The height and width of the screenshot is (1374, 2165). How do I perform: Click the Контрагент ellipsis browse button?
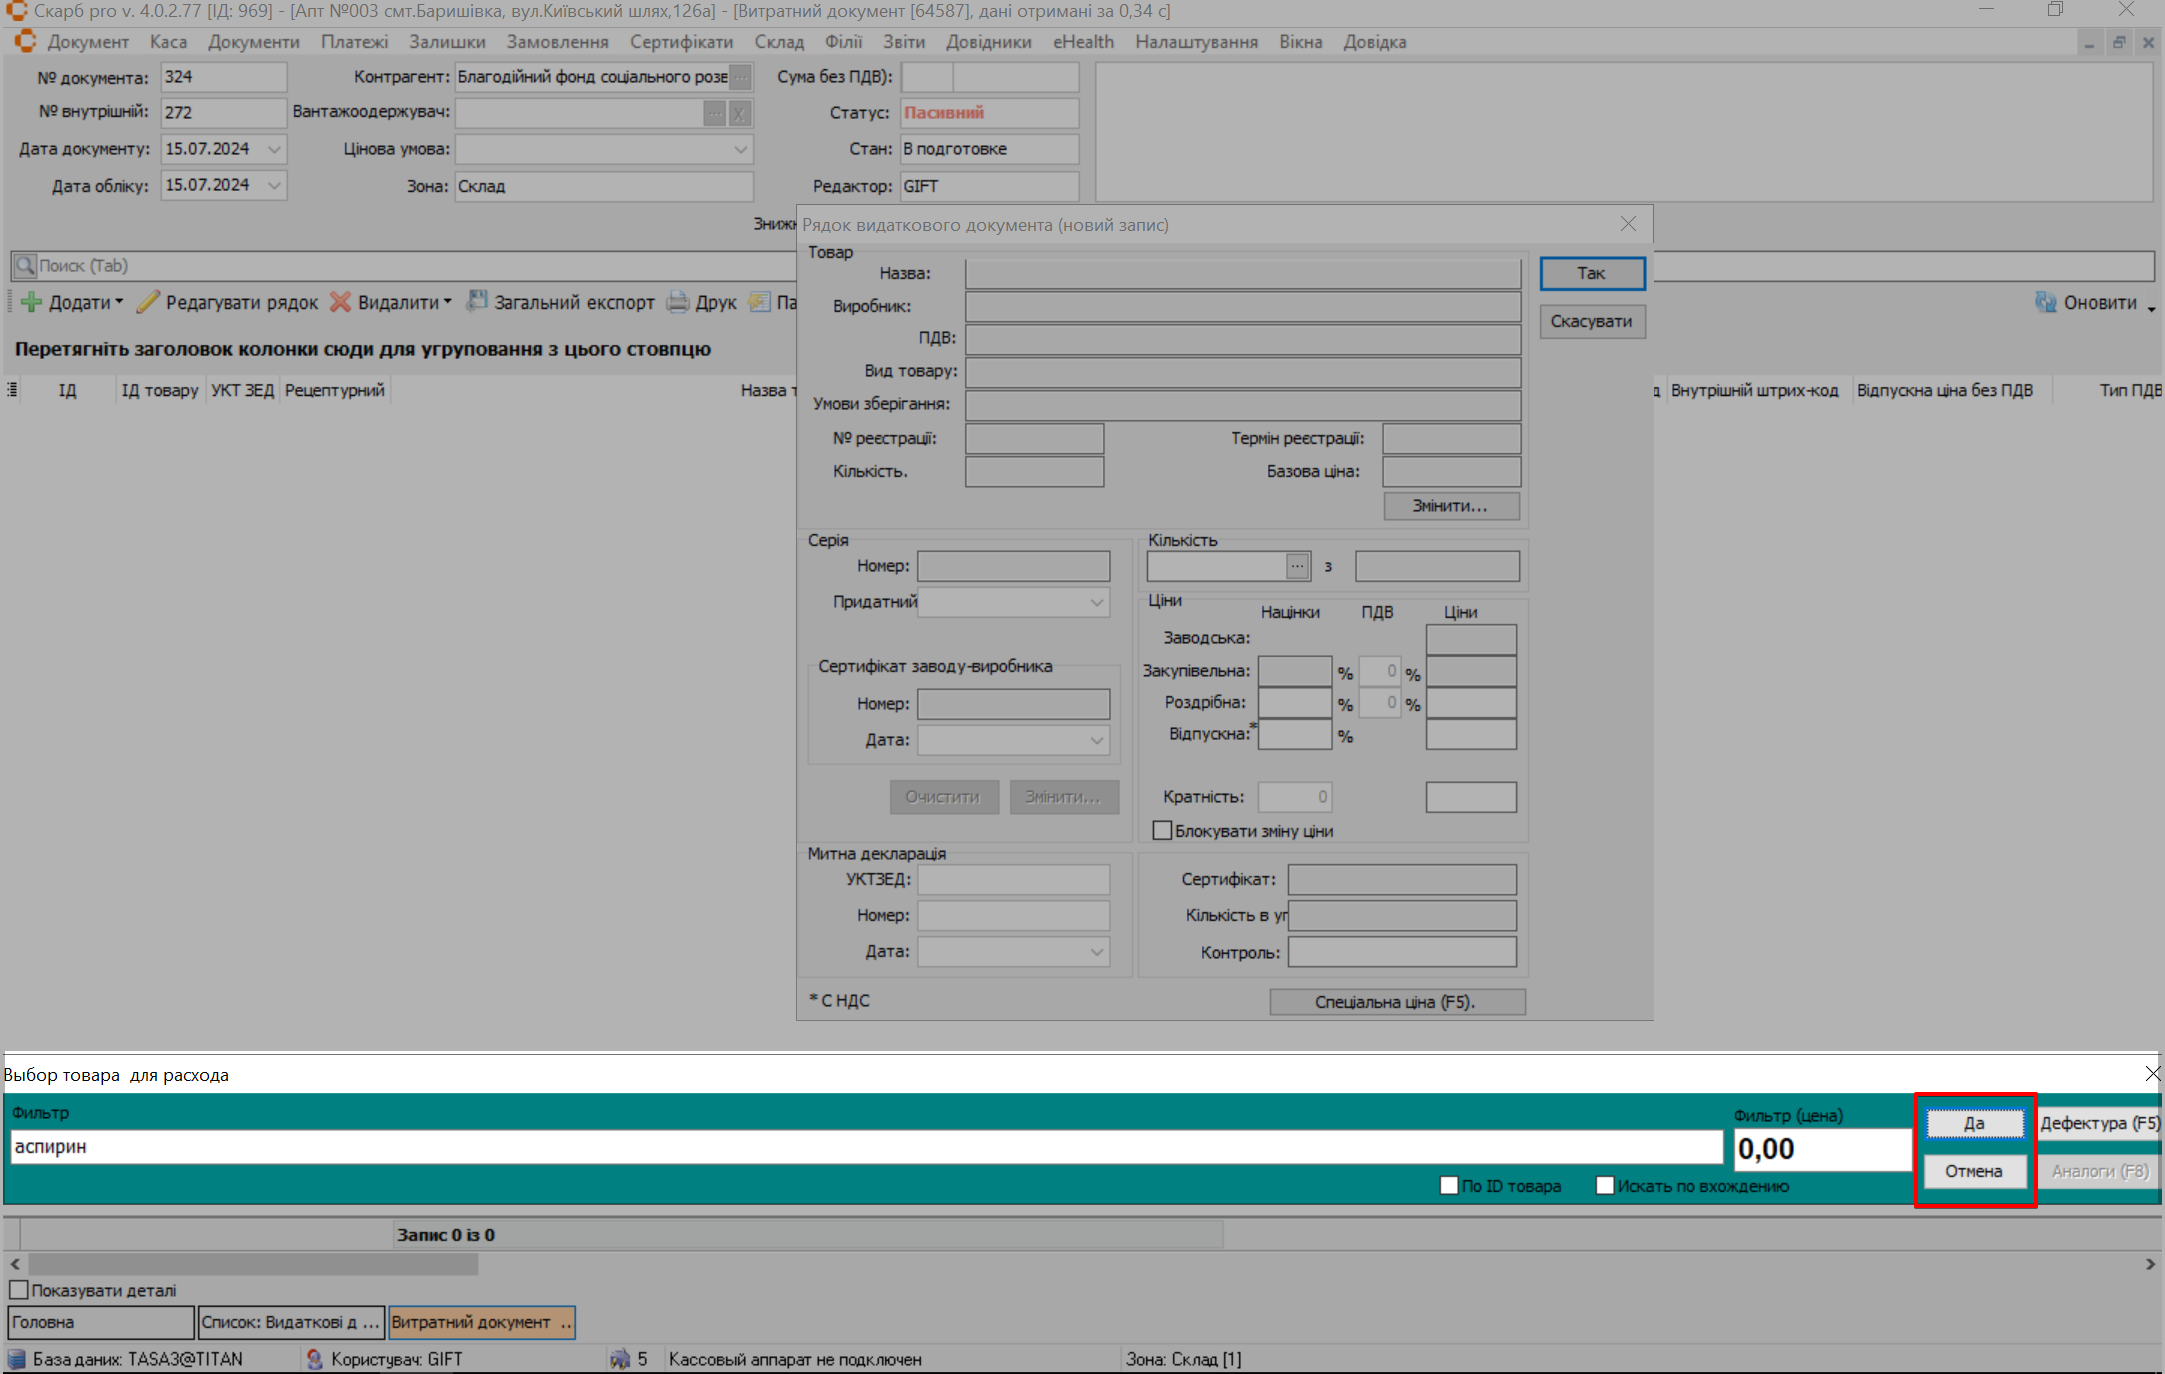740,77
